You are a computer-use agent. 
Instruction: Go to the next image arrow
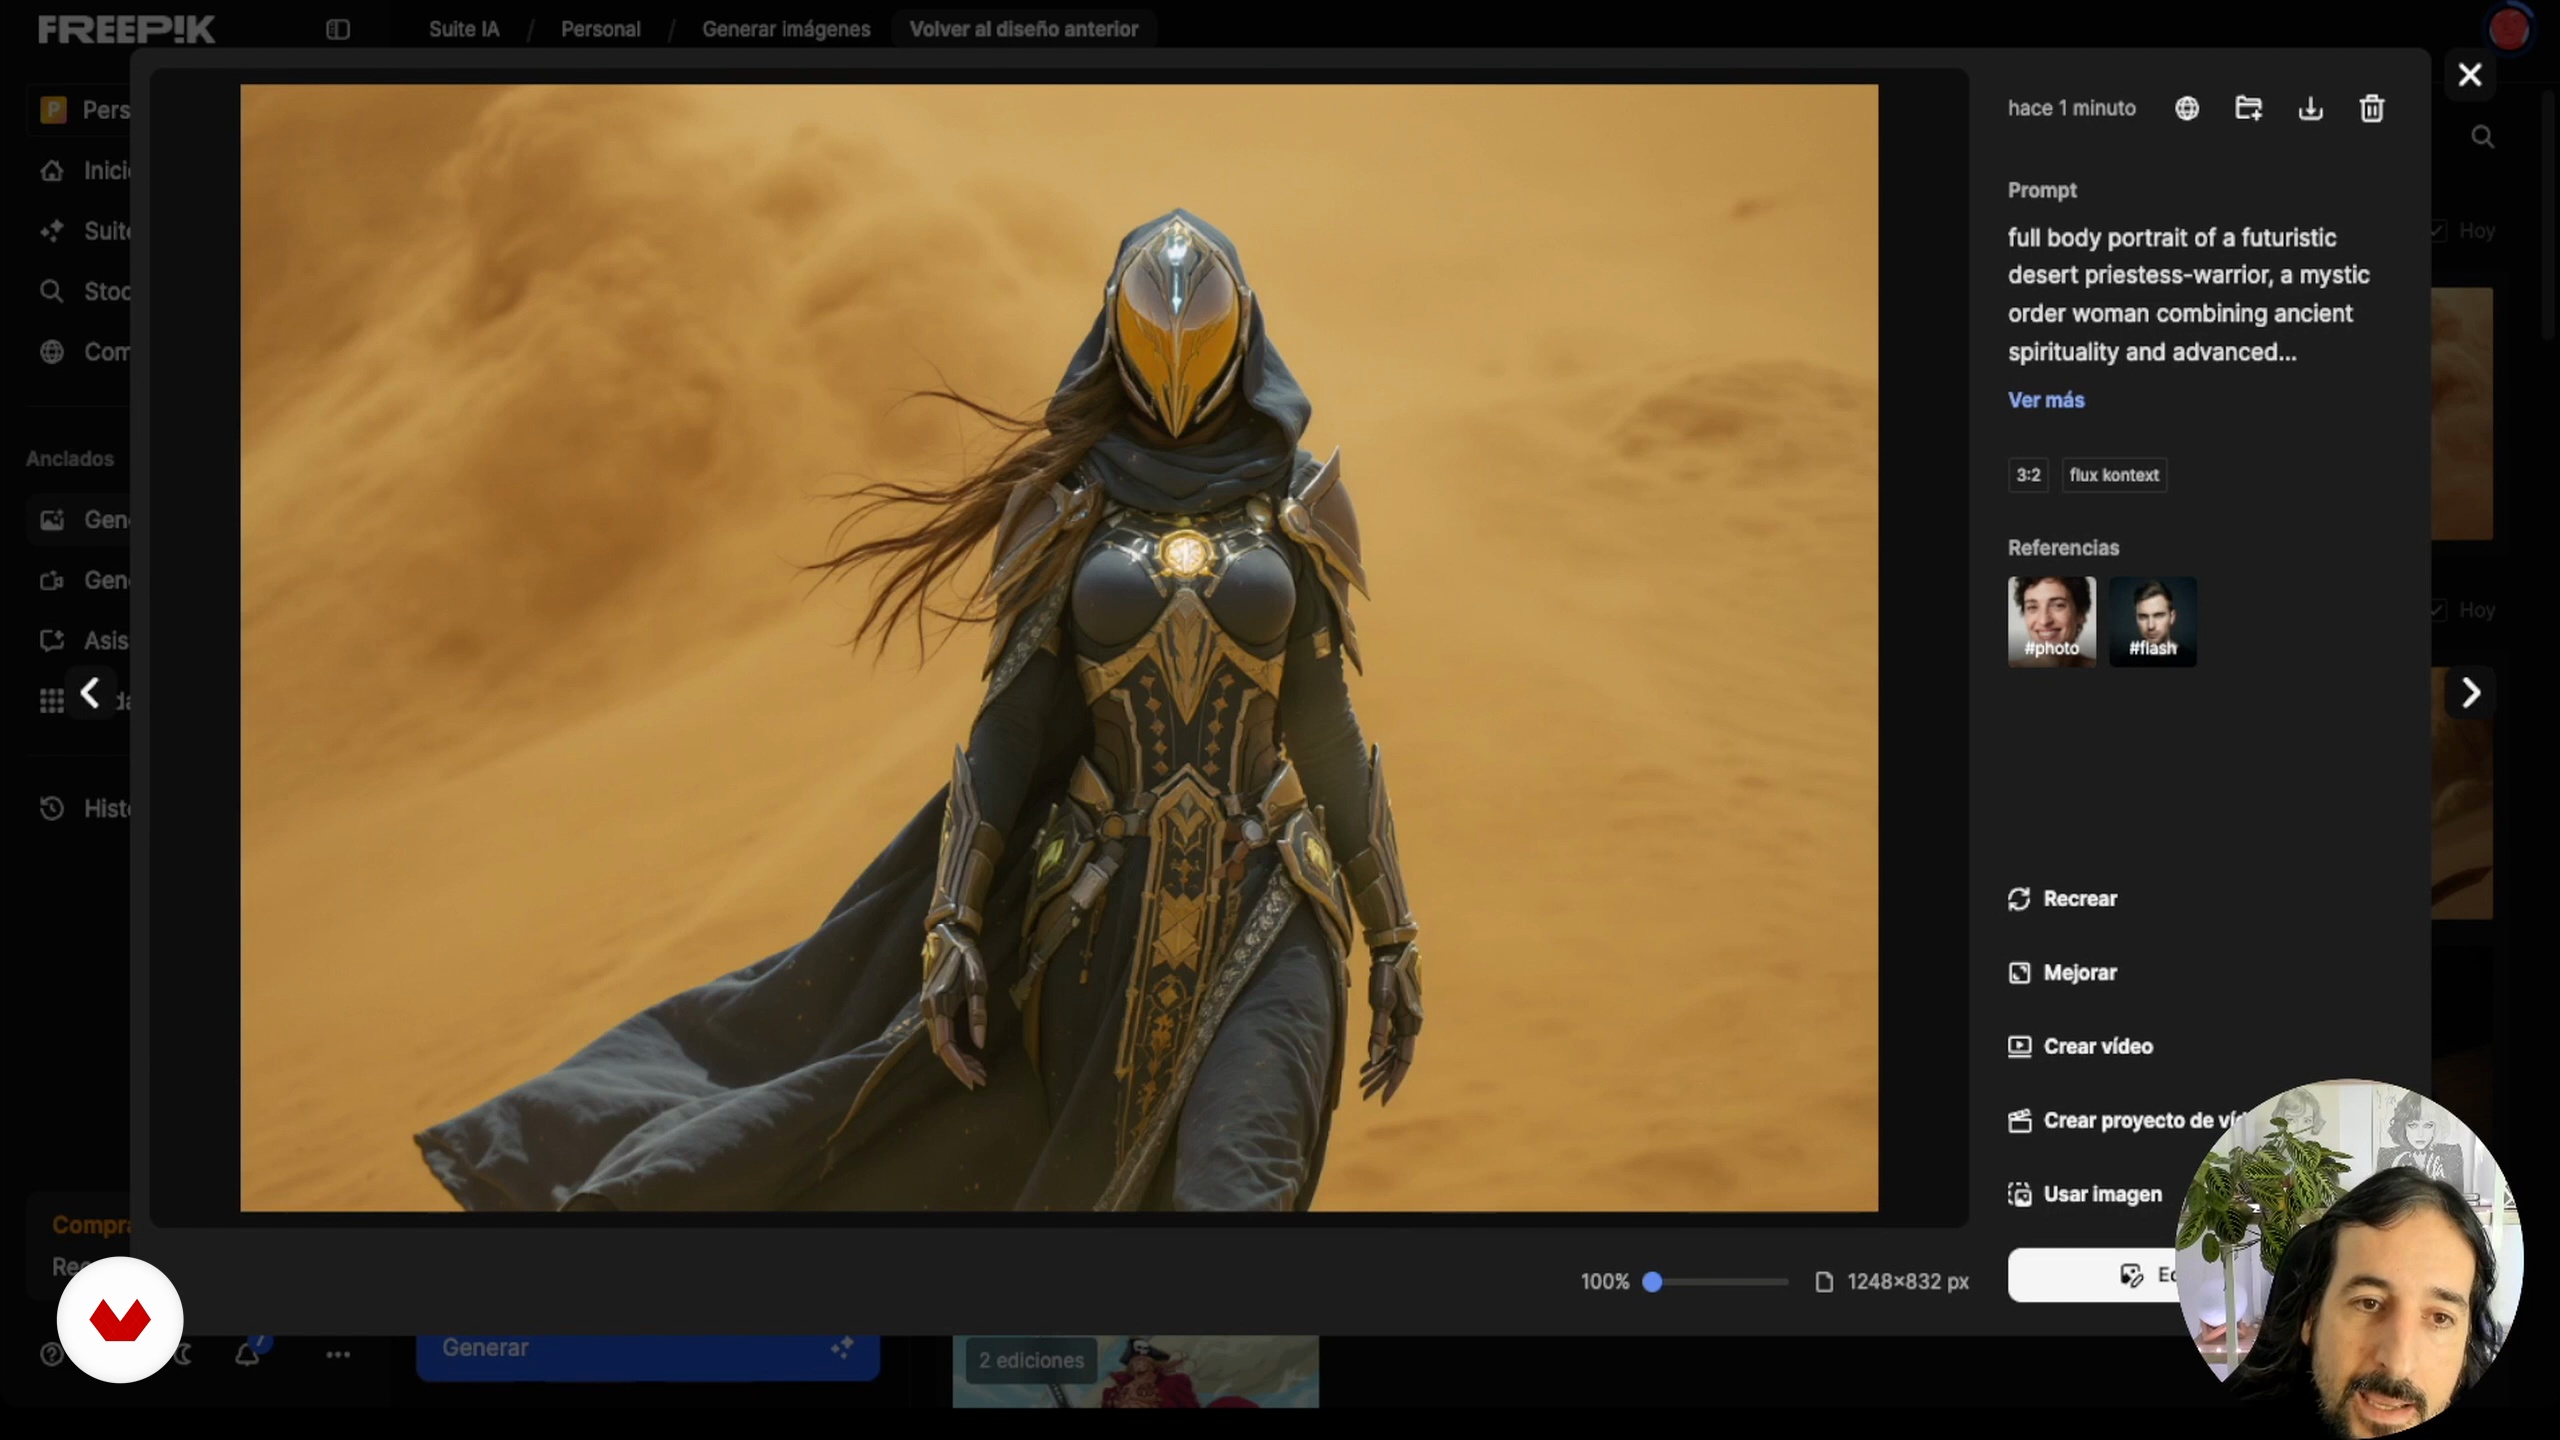[x=2470, y=692]
